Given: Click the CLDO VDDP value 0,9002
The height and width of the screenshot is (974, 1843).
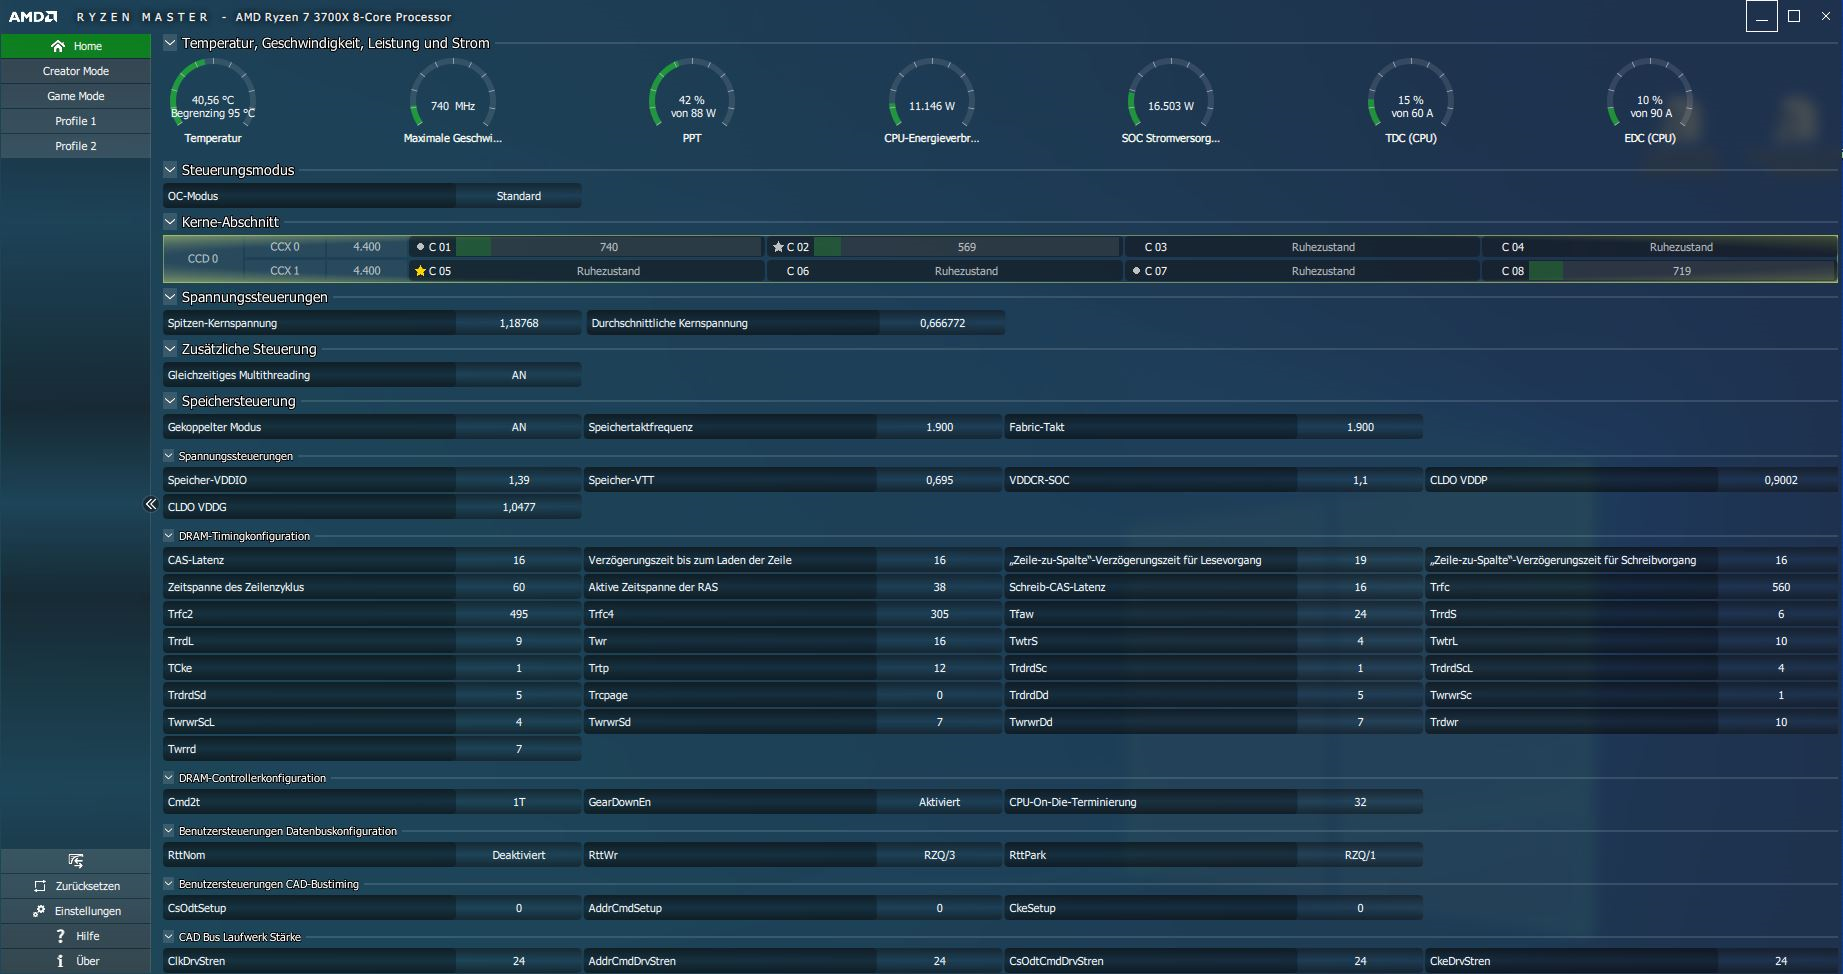Looking at the screenshot, I should 1781,480.
